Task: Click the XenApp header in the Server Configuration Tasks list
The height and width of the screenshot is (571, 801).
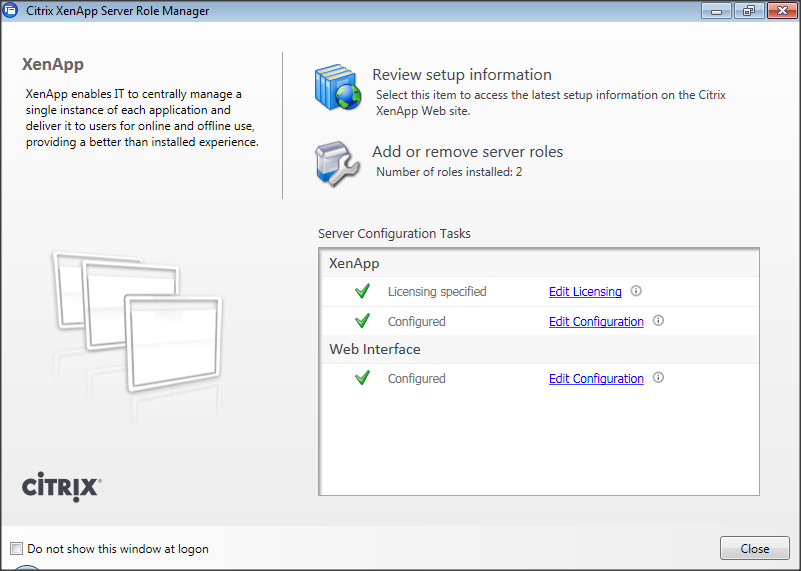Action: pos(354,264)
